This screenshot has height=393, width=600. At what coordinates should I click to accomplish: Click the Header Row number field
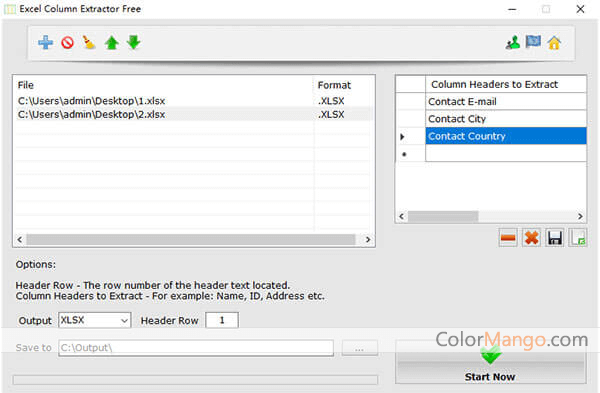point(222,320)
